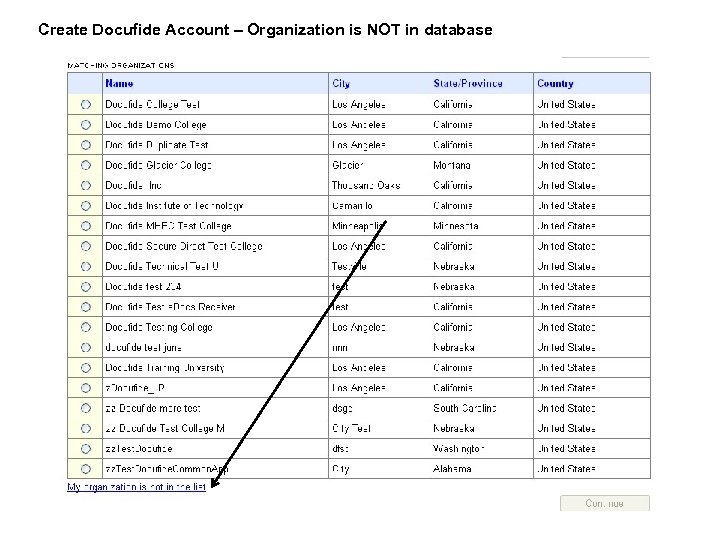Click the Country column header
The height and width of the screenshot is (540, 720).
[x=555, y=84]
